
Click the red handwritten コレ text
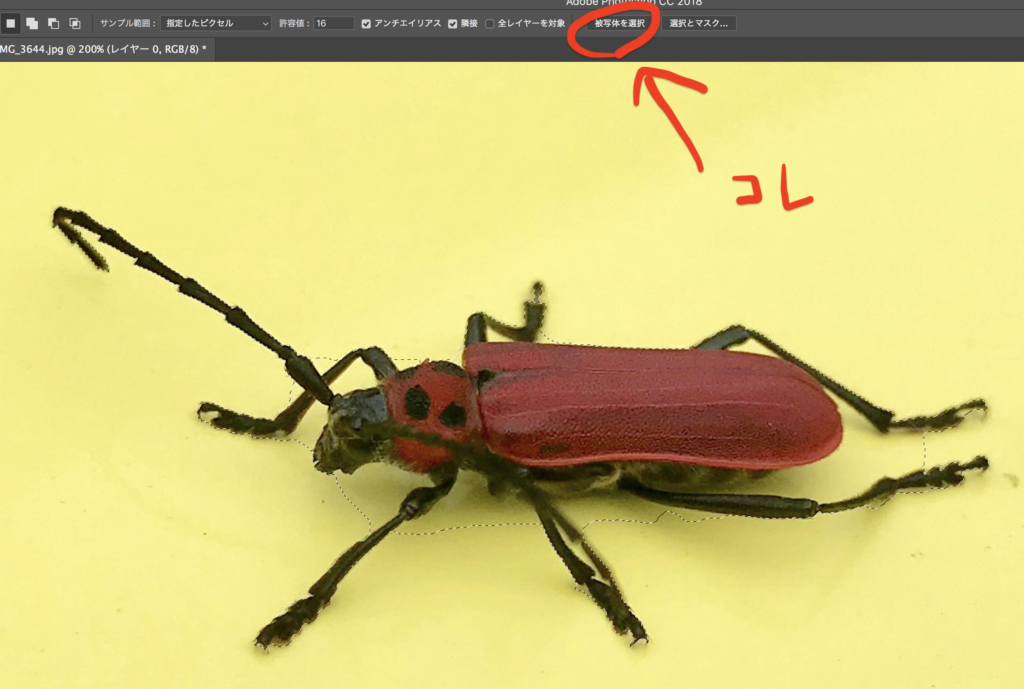click(770, 192)
